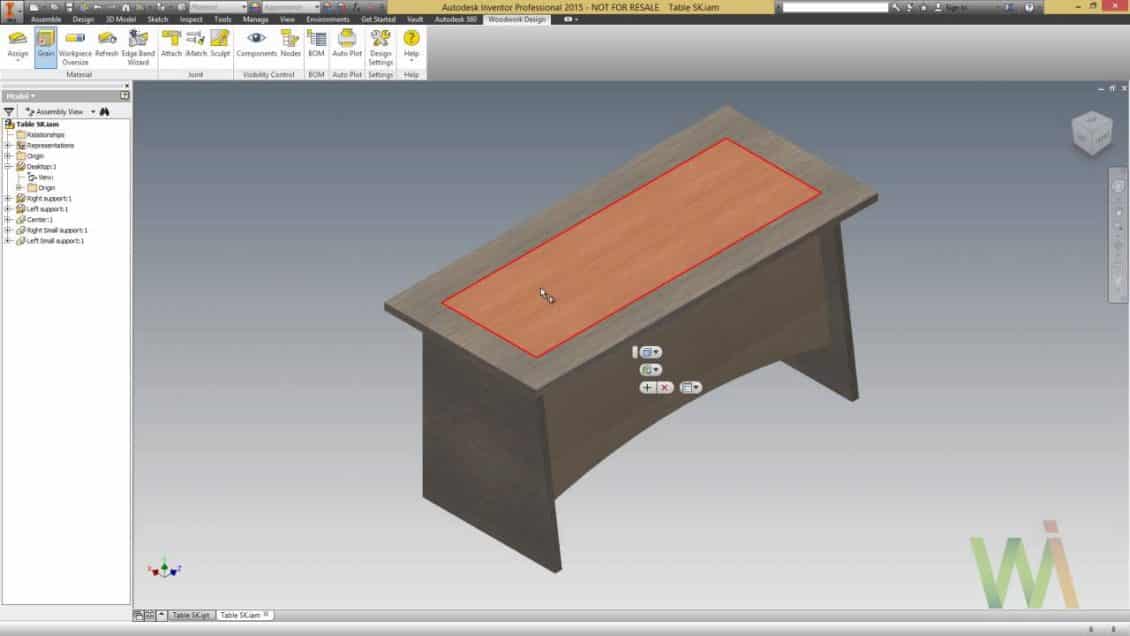
Task: Click the Nodes visibility icon
Action: [x=290, y=40]
